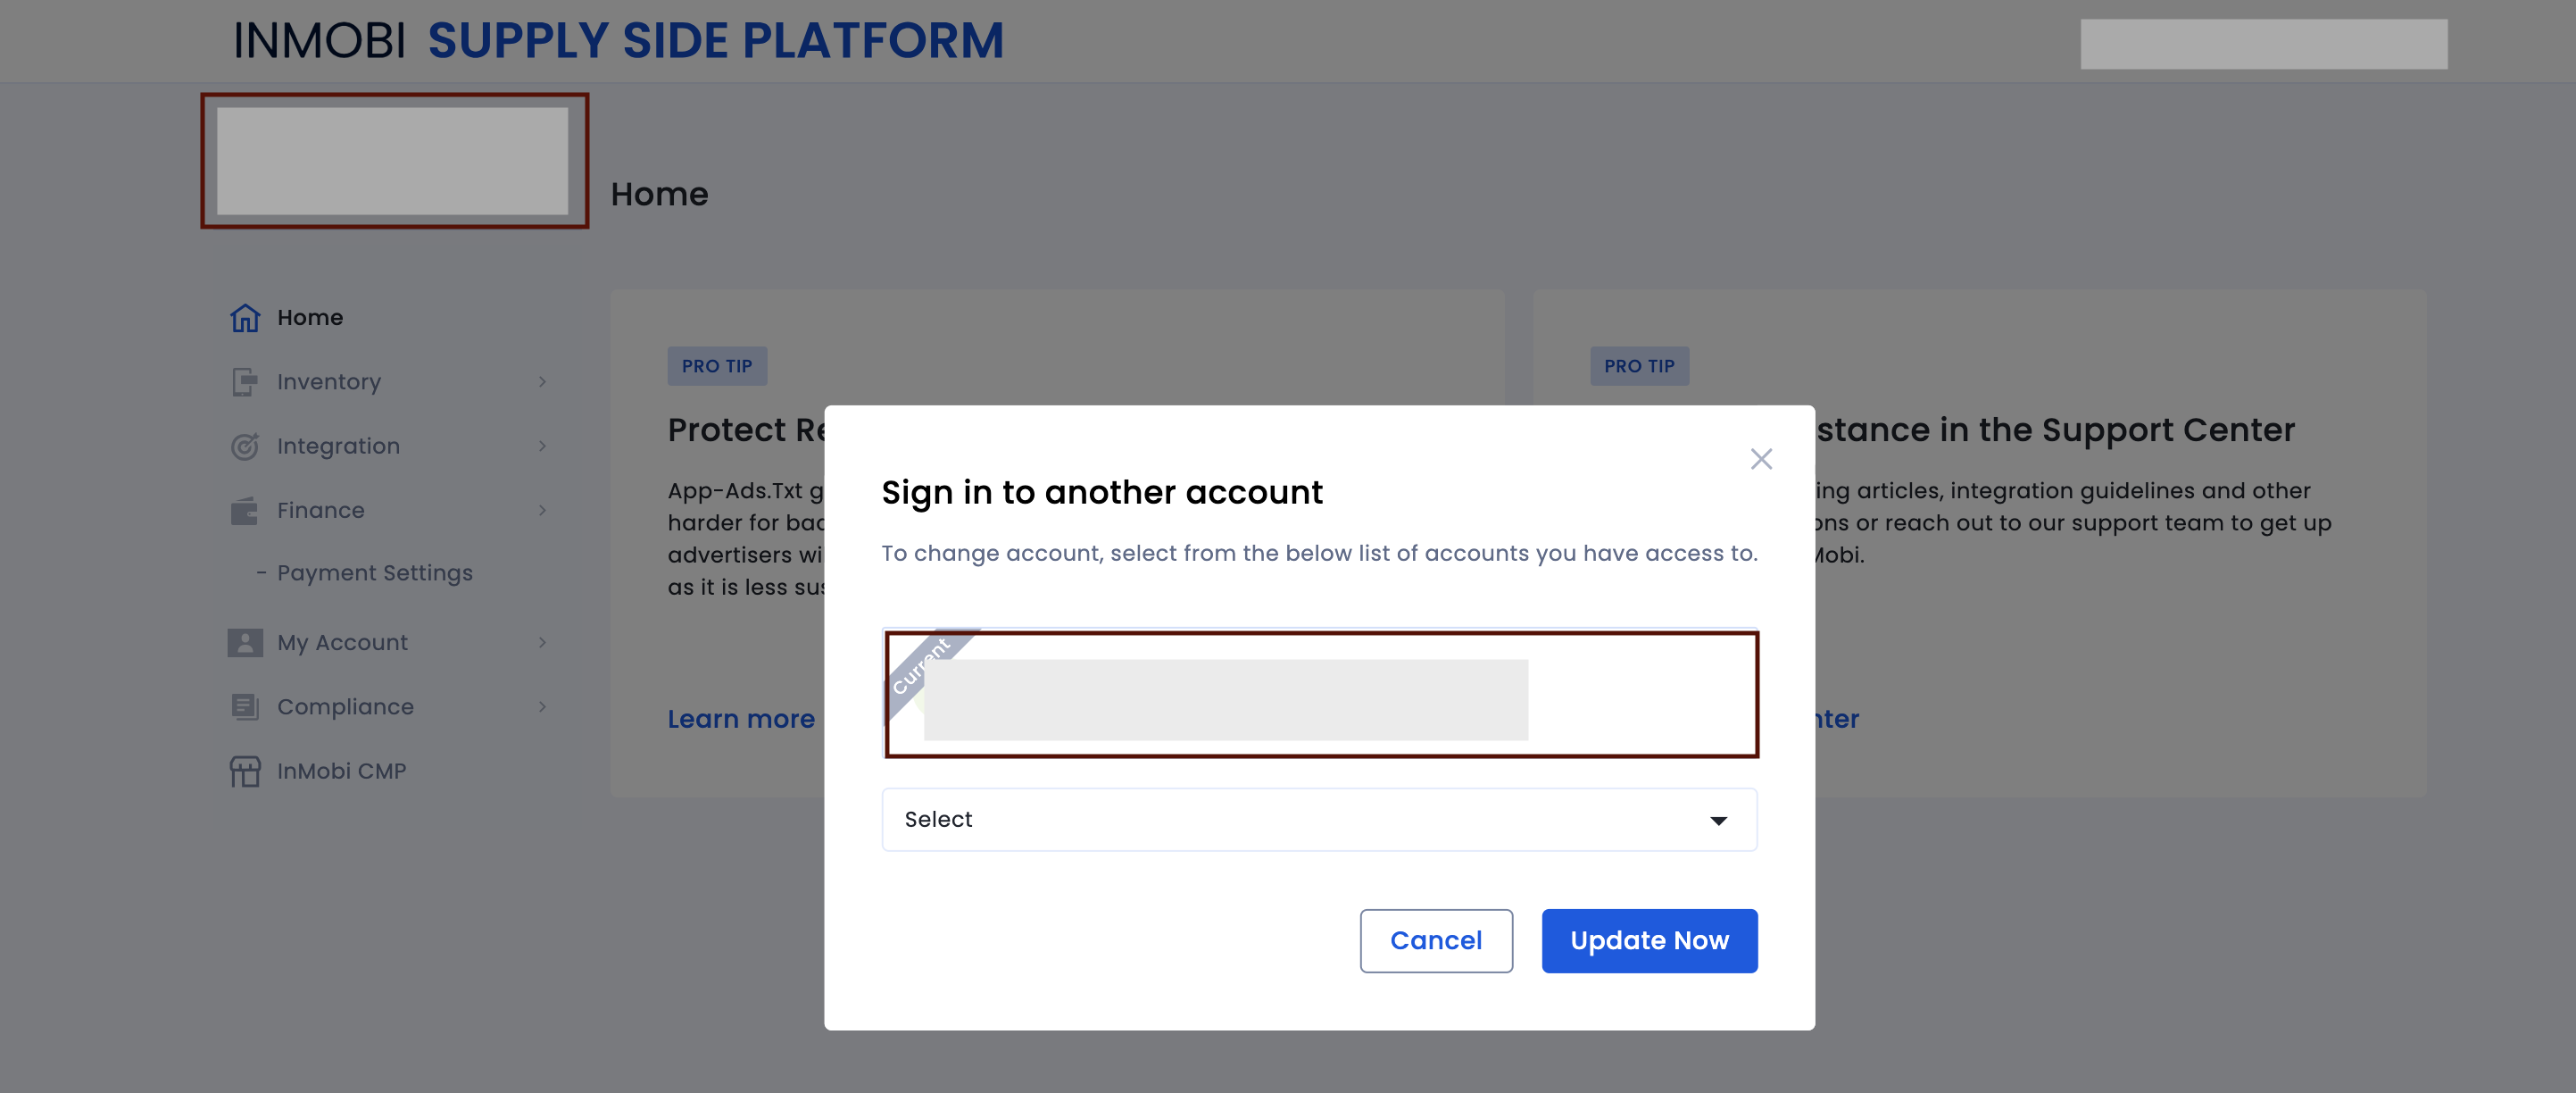Go to InMobi CMP menu item
This screenshot has width=2576, height=1093.
pyautogui.click(x=341, y=771)
